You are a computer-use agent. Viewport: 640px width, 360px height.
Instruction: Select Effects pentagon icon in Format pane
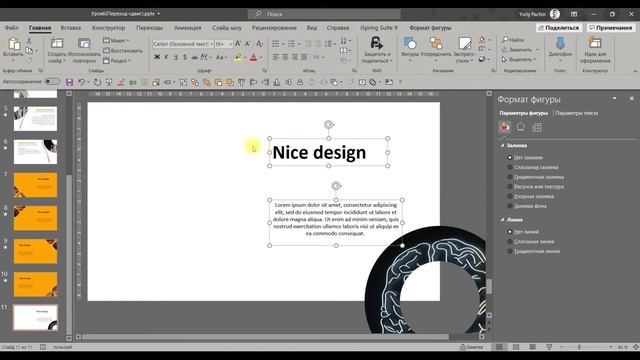click(x=521, y=127)
